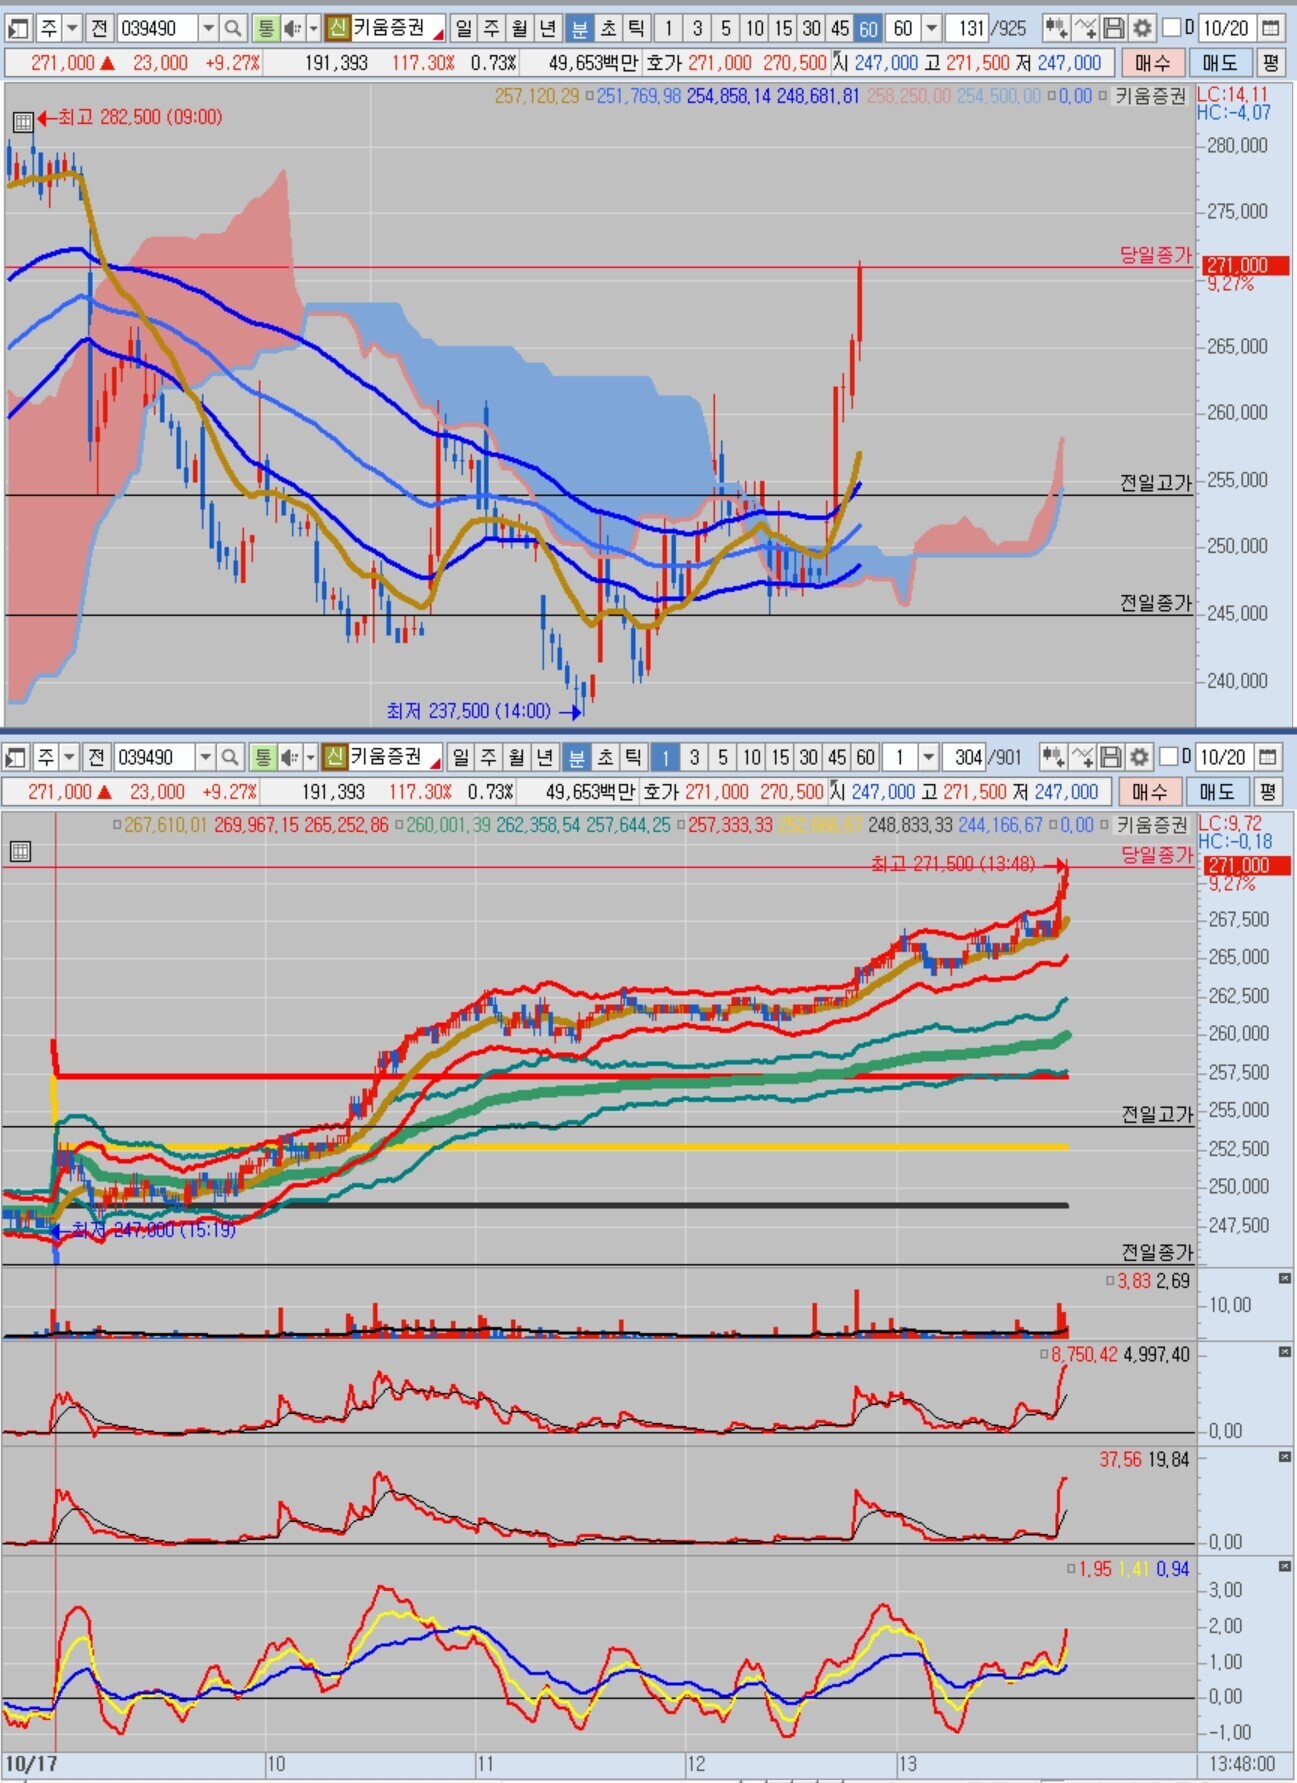Toggle the 60-minute interval in the upper chart
The image size is (1297, 1783).
(868, 28)
